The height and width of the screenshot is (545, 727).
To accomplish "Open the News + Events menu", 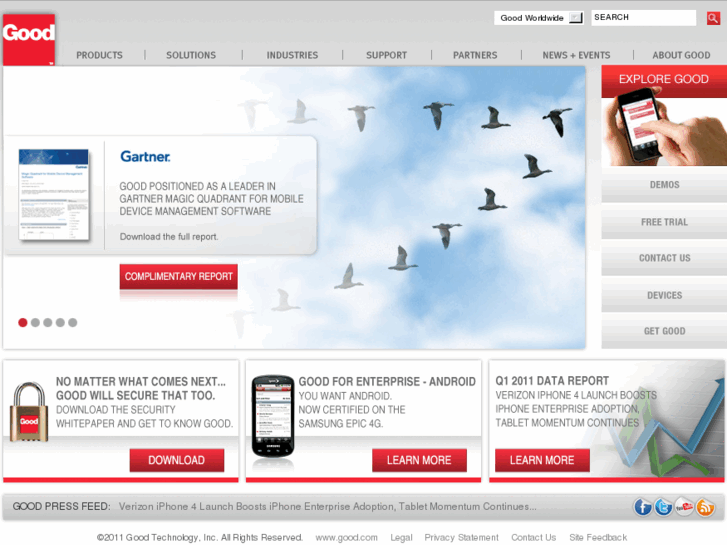I will (x=576, y=55).
